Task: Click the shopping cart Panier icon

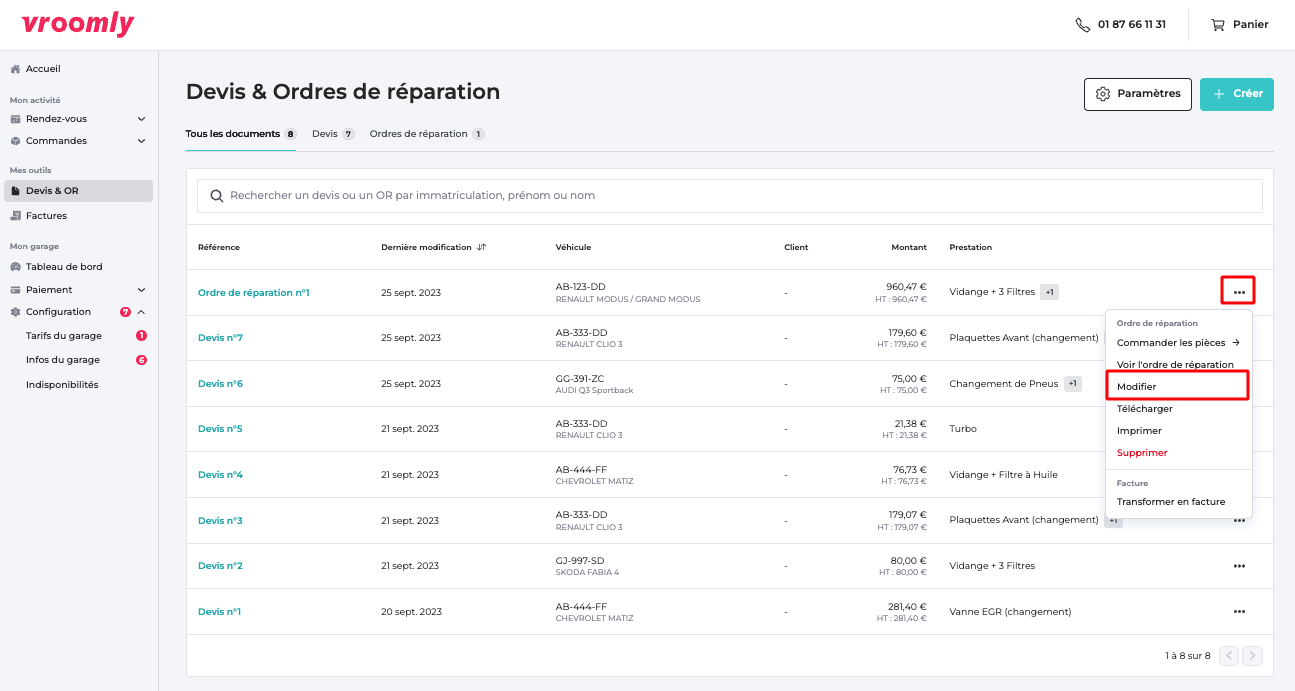Action: (1217, 25)
